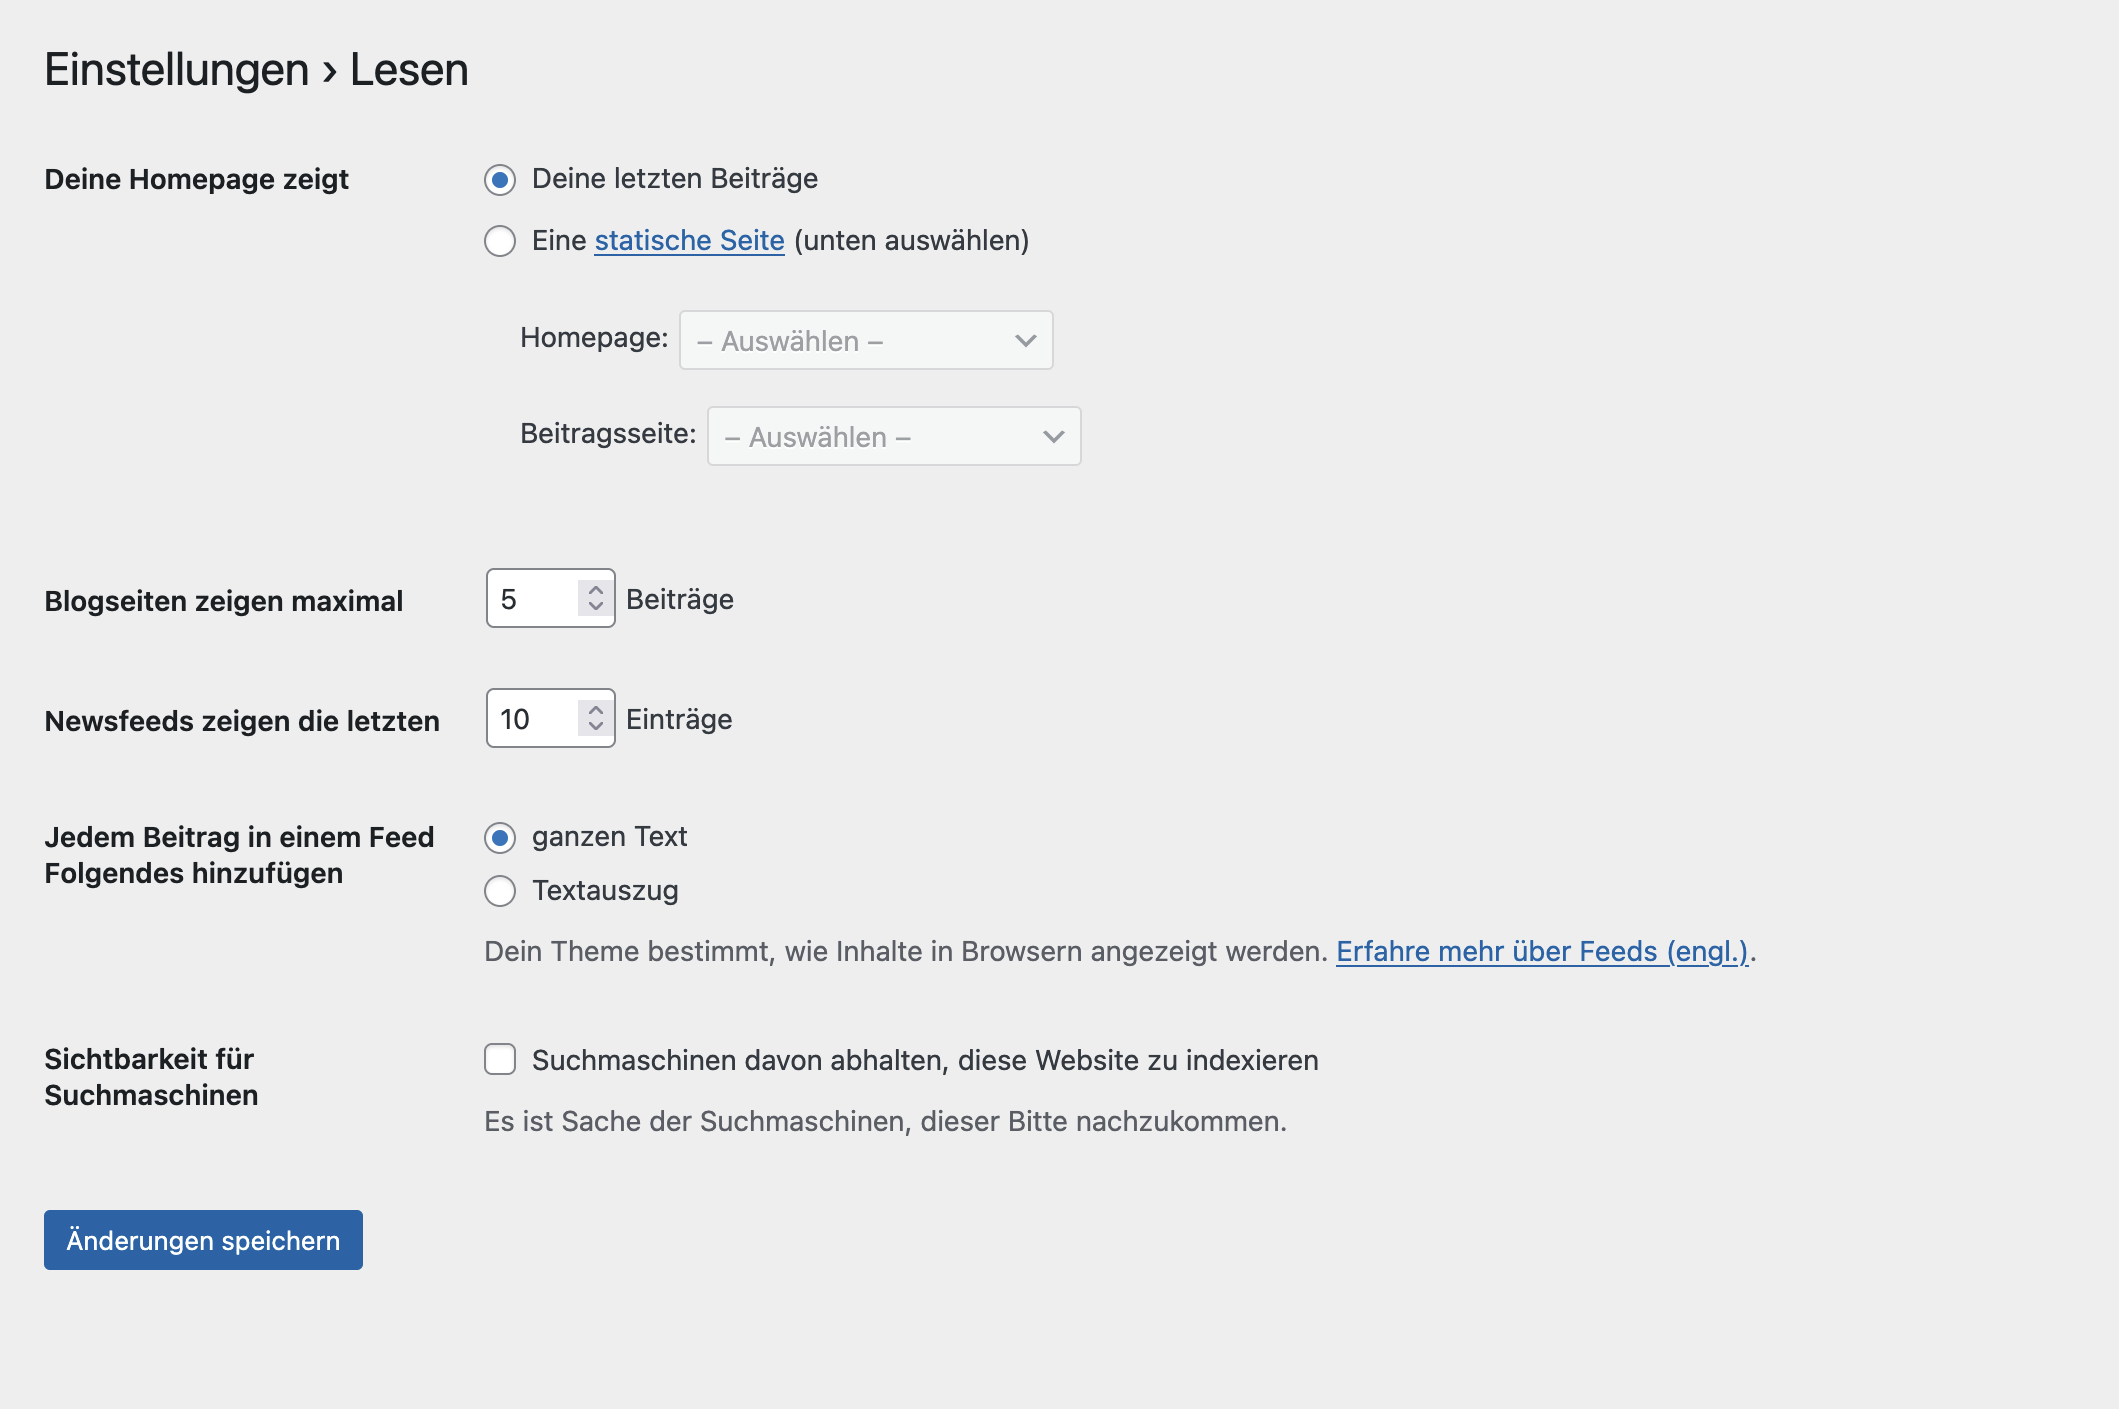Click into Blogseiten number field showing 5
The image size is (2119, 1409).
[x=532, y=599]
